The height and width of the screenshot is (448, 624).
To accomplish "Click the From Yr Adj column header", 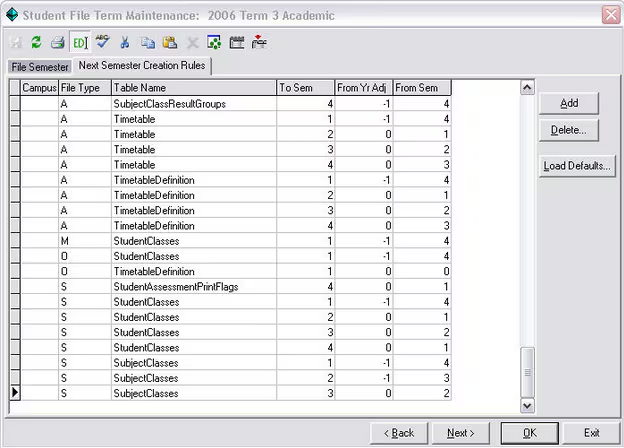I will click(363, 88).
